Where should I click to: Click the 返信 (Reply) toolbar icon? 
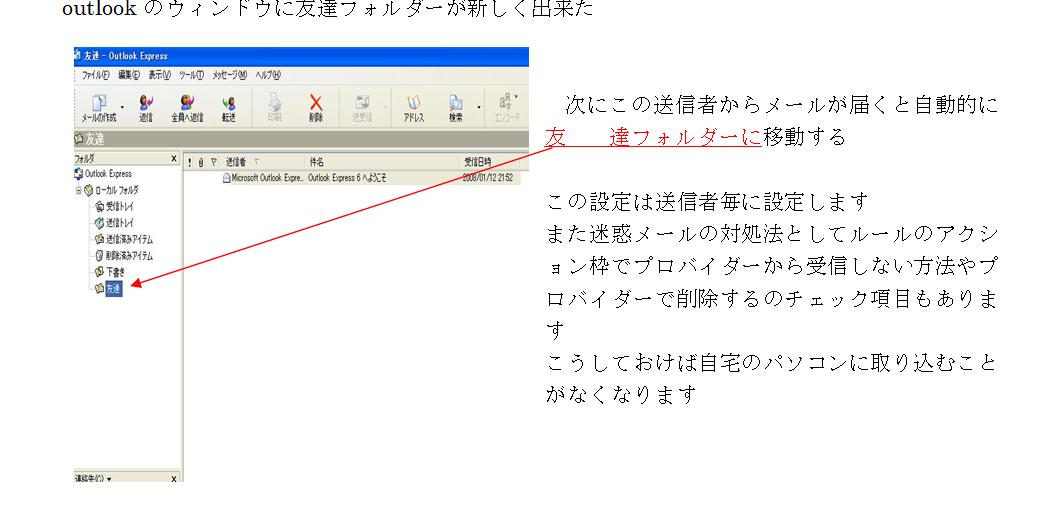(x=146, y=108)
